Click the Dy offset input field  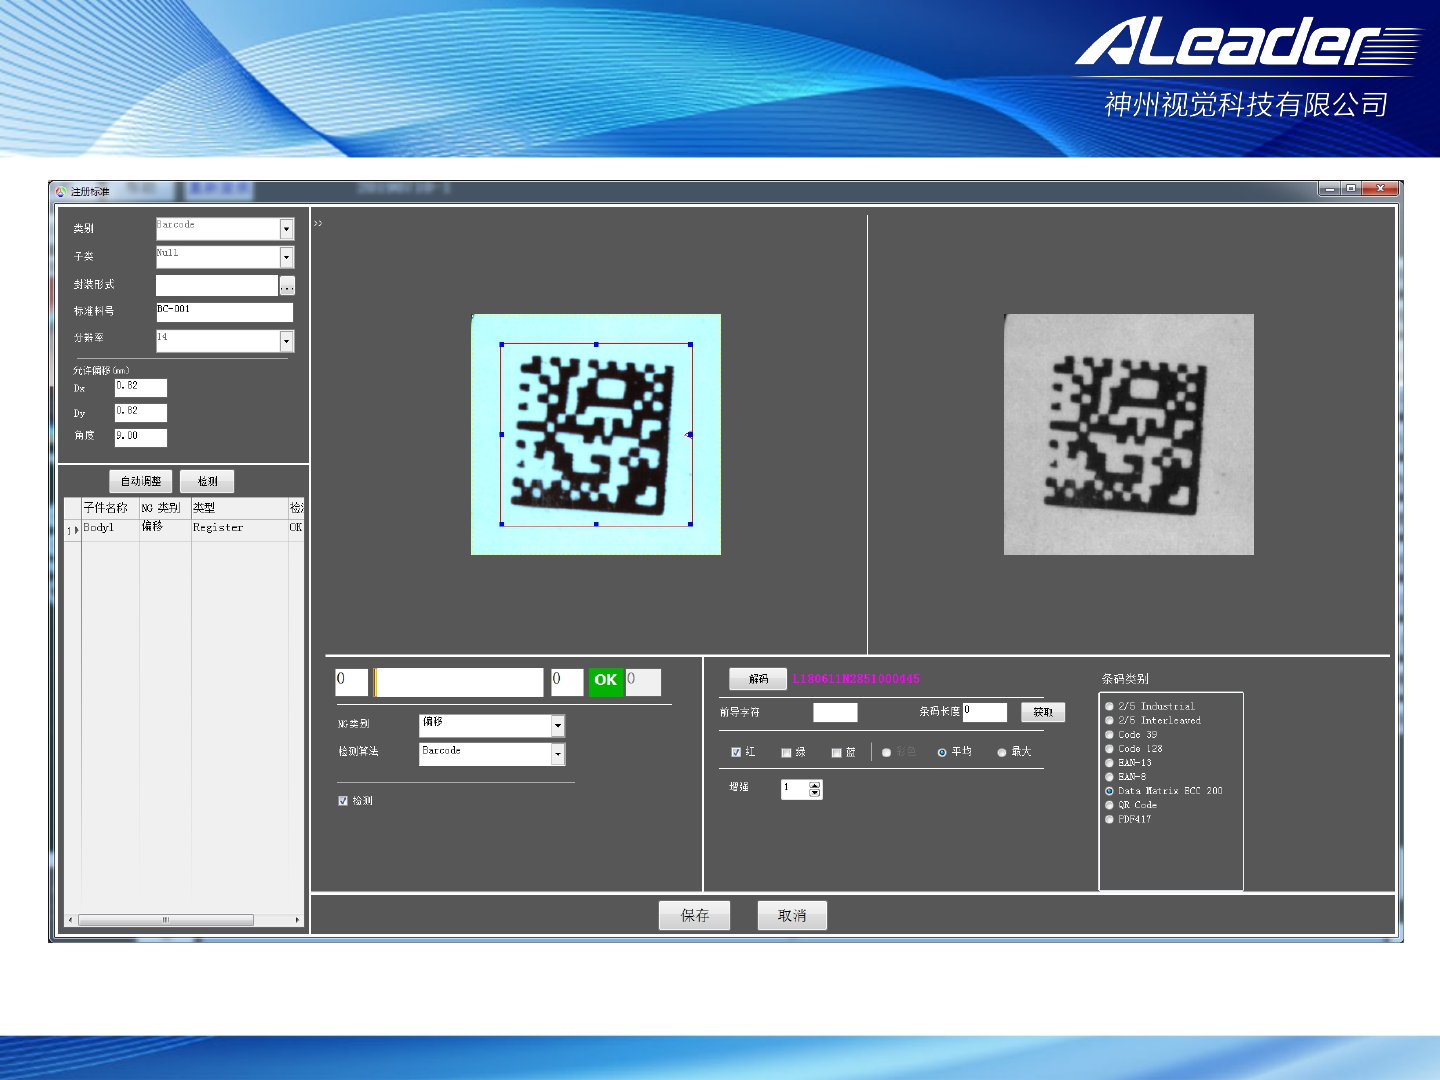[x=140, y=412]
